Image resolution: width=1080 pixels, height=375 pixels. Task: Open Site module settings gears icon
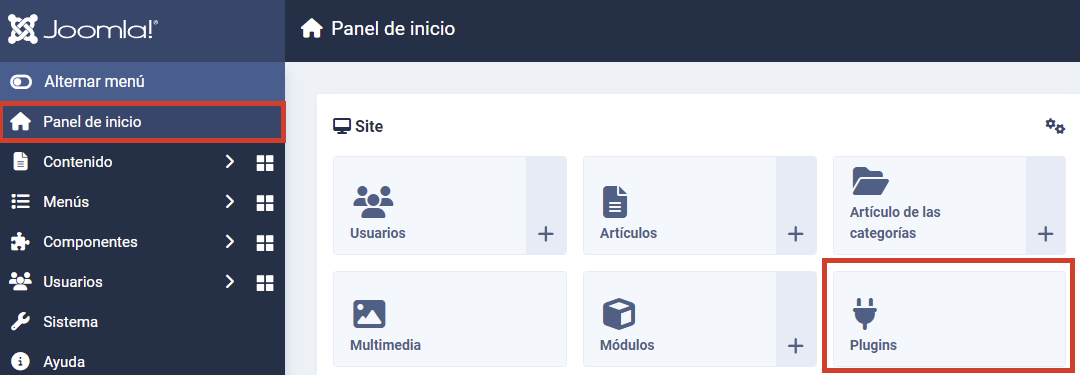tap(1055, 126)
